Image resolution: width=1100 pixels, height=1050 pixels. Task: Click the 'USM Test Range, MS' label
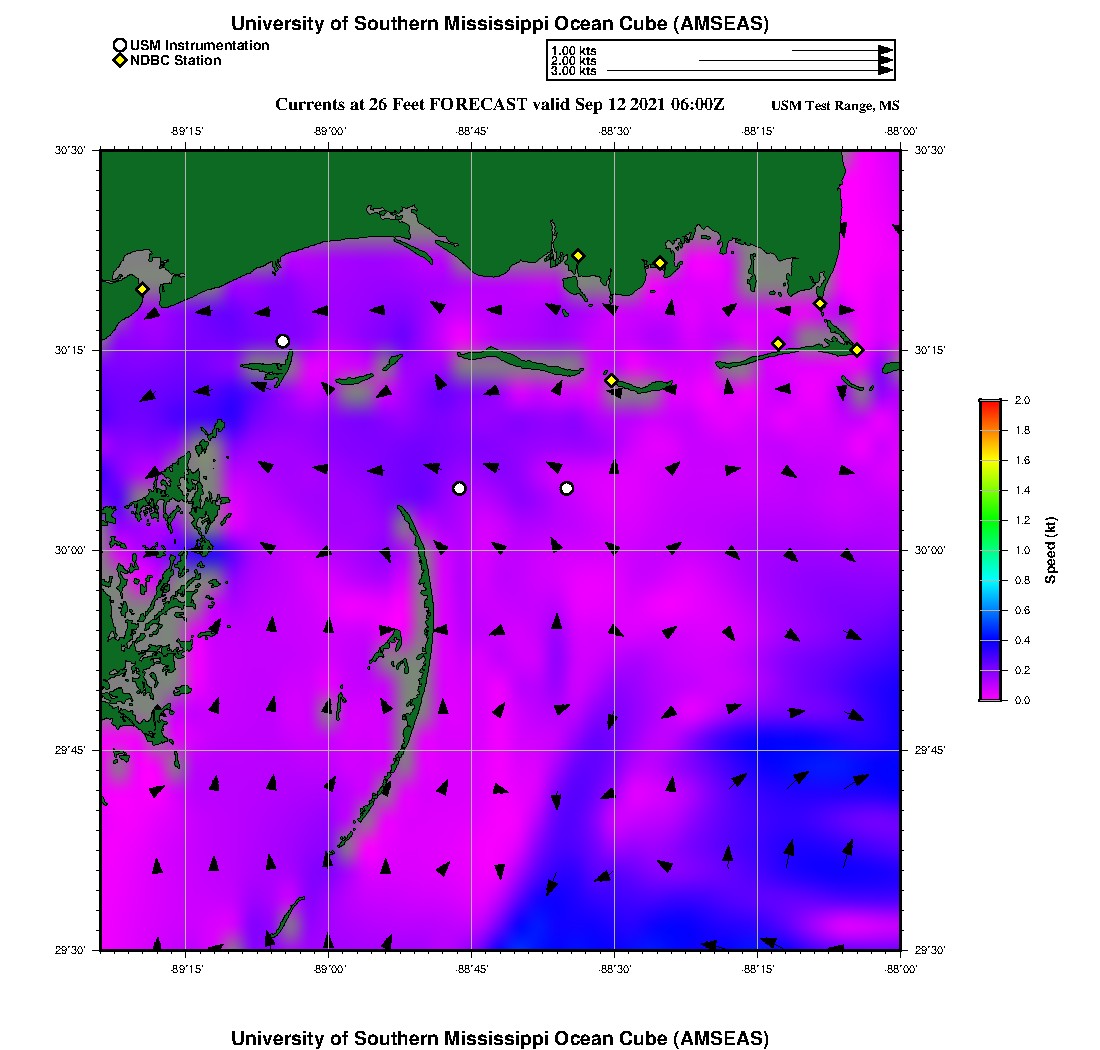tap(835, 106)
